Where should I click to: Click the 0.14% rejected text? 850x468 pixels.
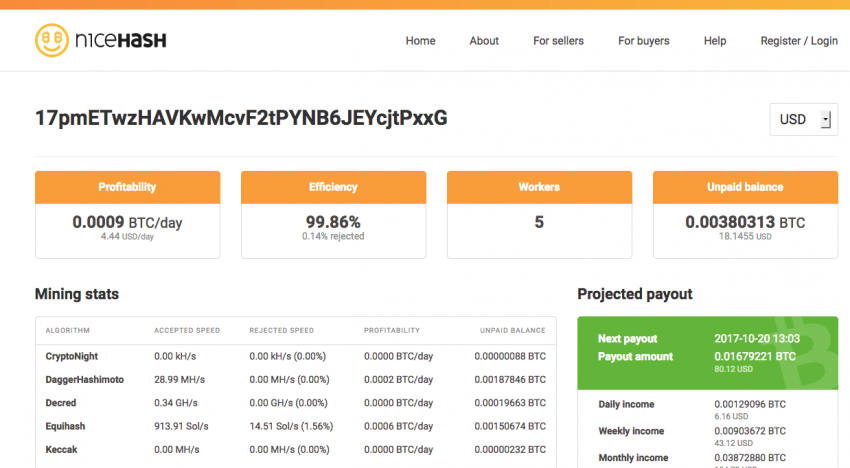tap(333, 236)
